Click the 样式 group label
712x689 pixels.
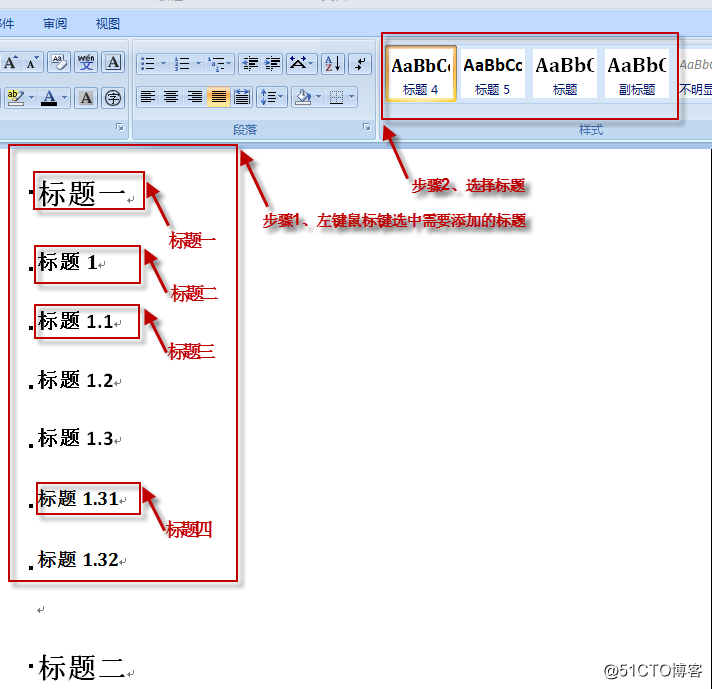(591, 130)
